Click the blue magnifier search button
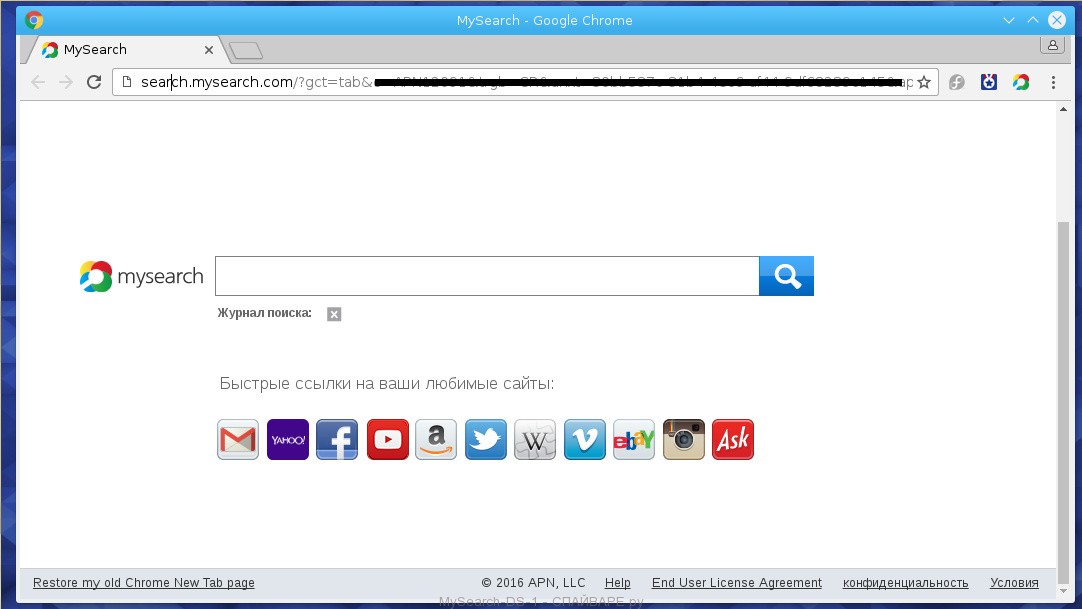1082x609 pixels. point(786,276)
